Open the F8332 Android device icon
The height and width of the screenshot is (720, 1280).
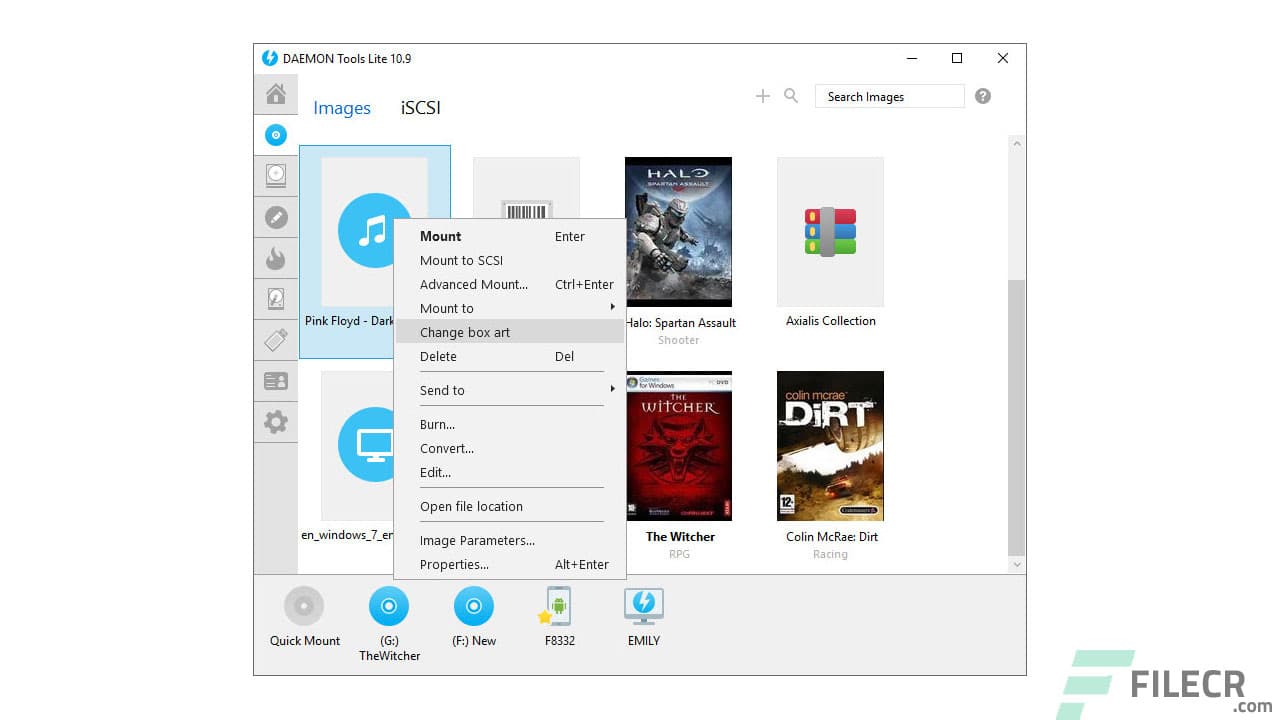[x=557, y=605]
